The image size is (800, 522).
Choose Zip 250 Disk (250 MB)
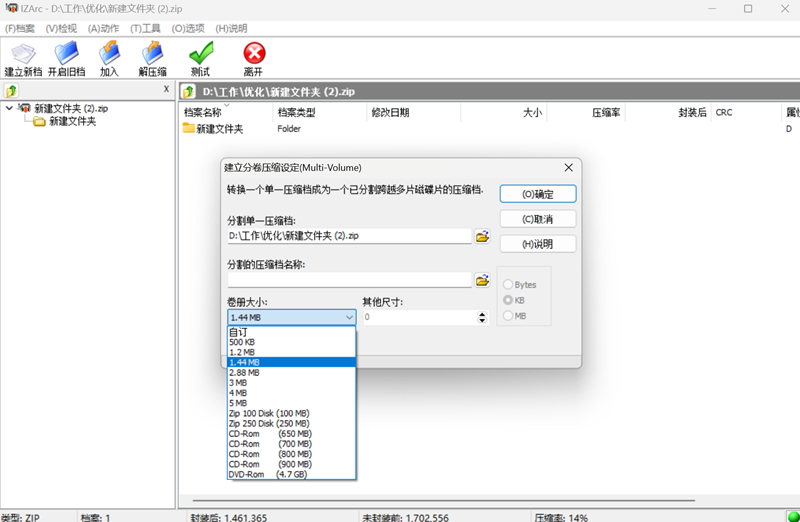pyautogui.click(x=291, y=424)
